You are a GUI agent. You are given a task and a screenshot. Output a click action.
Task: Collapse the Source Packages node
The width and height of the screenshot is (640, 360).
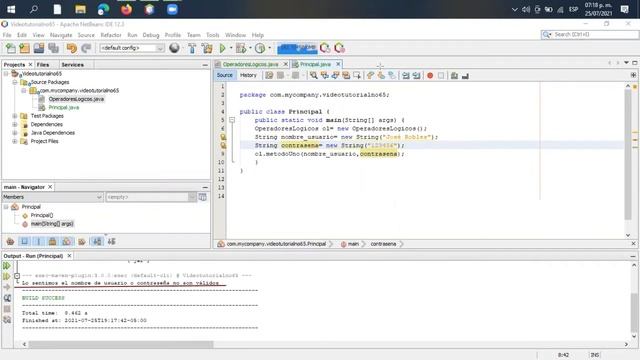pyautogui.click(x=15, y=82)
